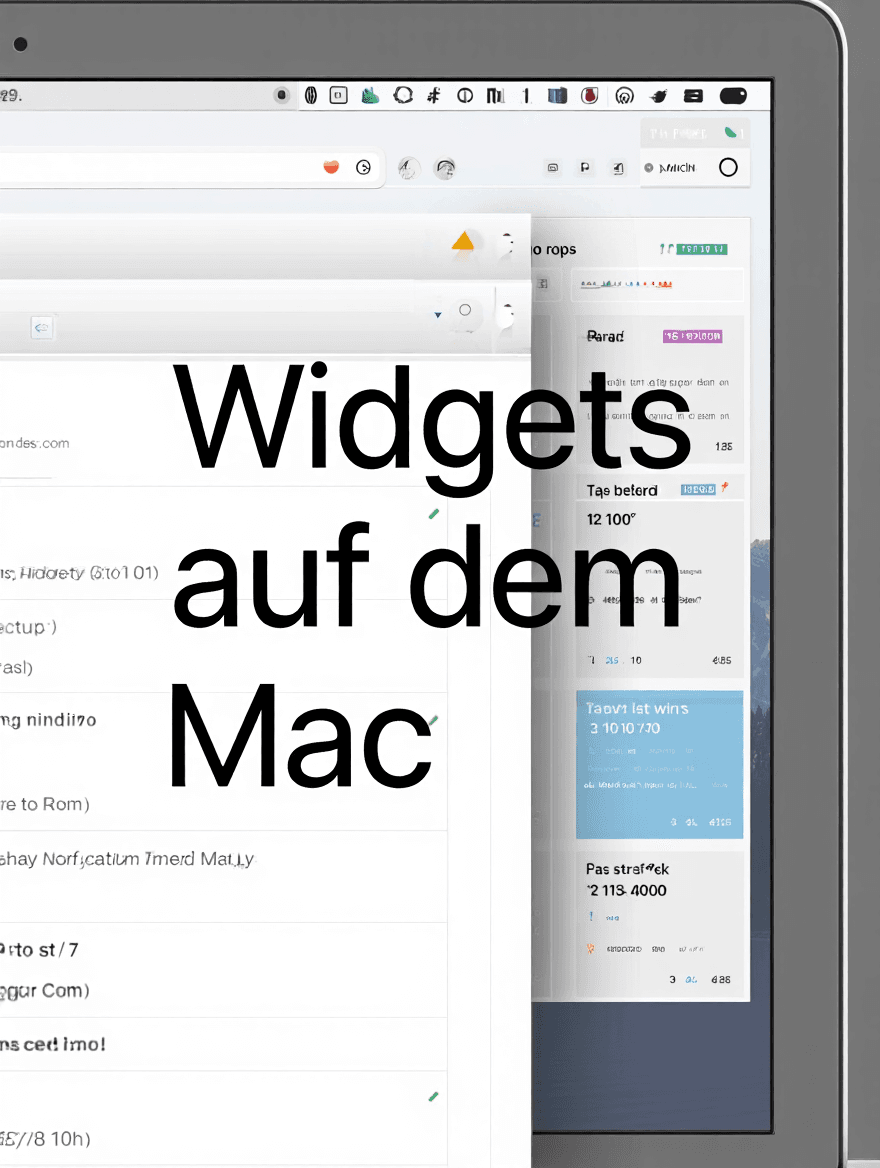Viewport: 880px width, 1168px height.
Task: Click the black bird menu bar icon
Action: coord(659,96)
